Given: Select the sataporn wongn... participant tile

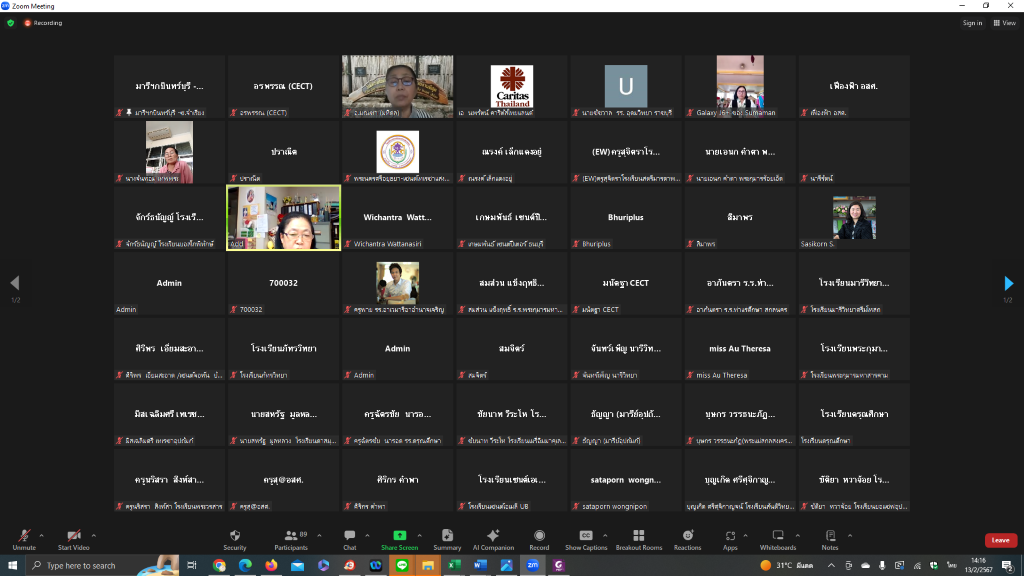Looking at the screenshot, I should [626, 480].
